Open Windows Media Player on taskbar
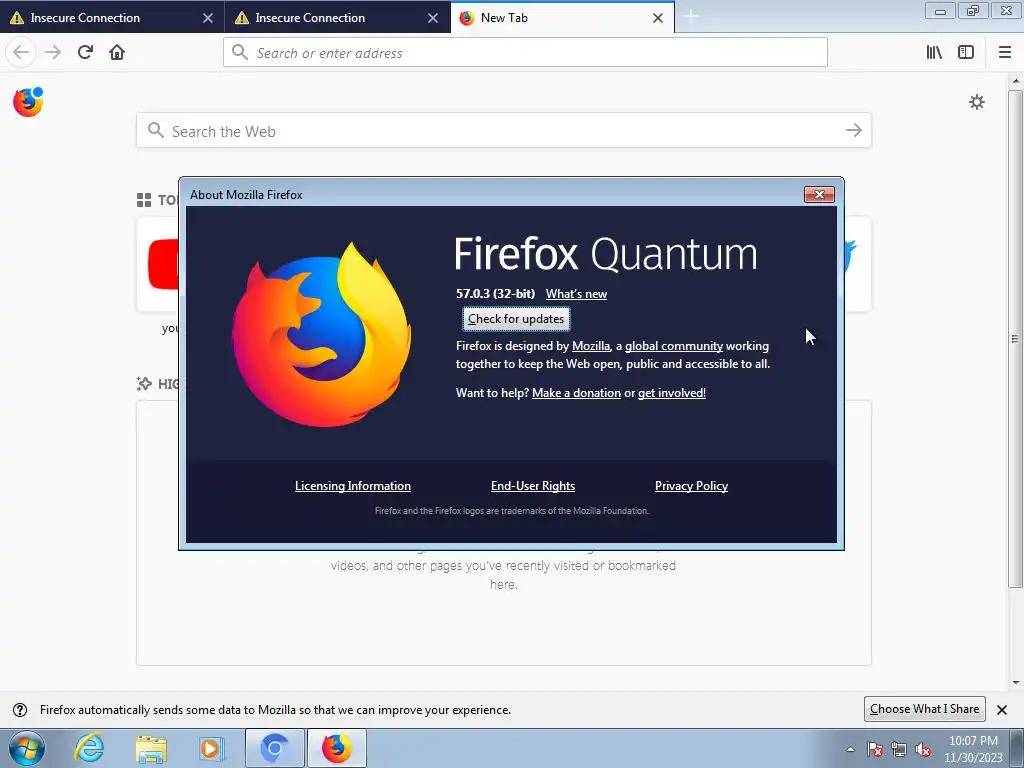Image resolution: width=1024 pixels, height=768 pixels. coord(212,748)
